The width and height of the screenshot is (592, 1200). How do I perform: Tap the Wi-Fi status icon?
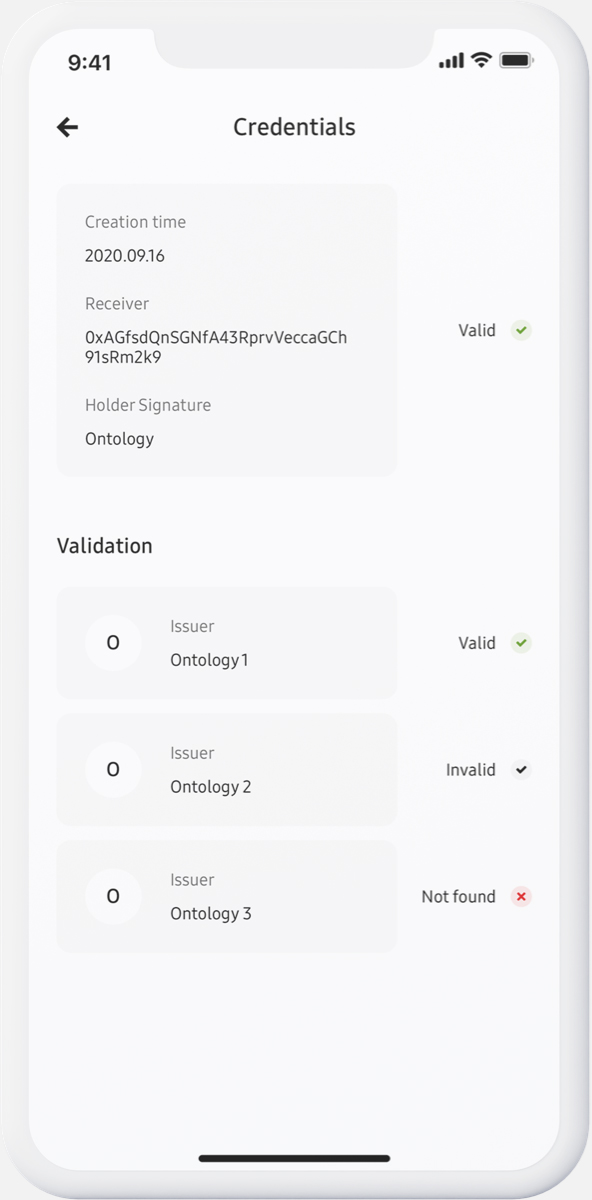(482, 61)
